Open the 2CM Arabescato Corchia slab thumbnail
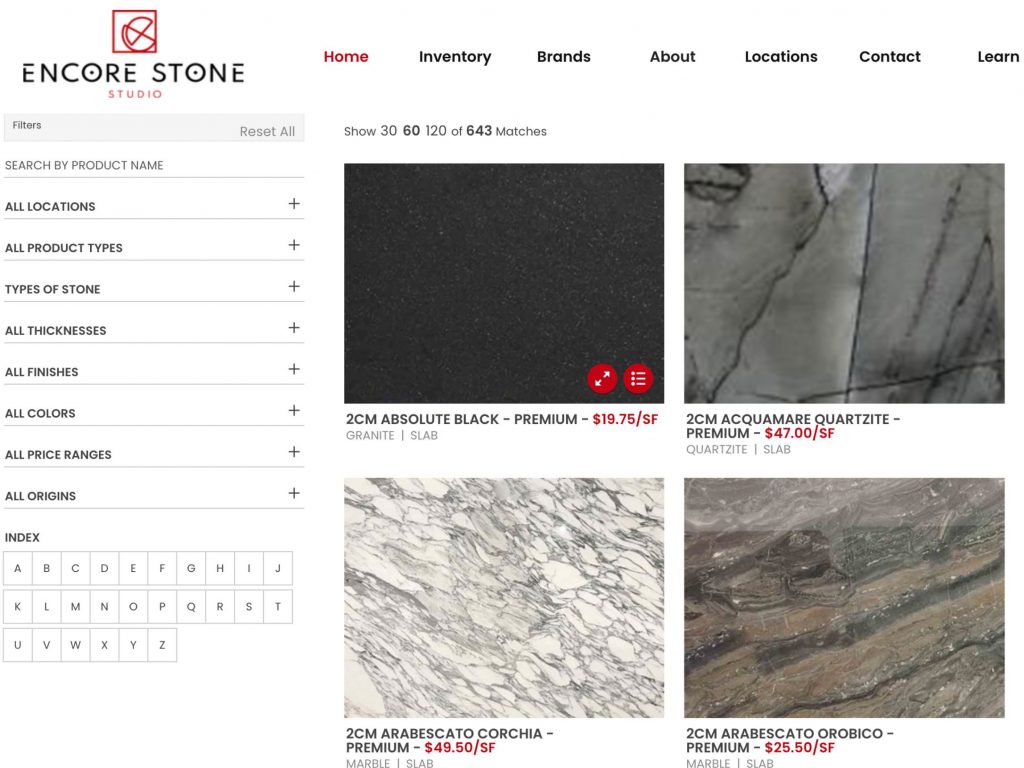This screenshot has width=1024, height=768. click(504, 598)
